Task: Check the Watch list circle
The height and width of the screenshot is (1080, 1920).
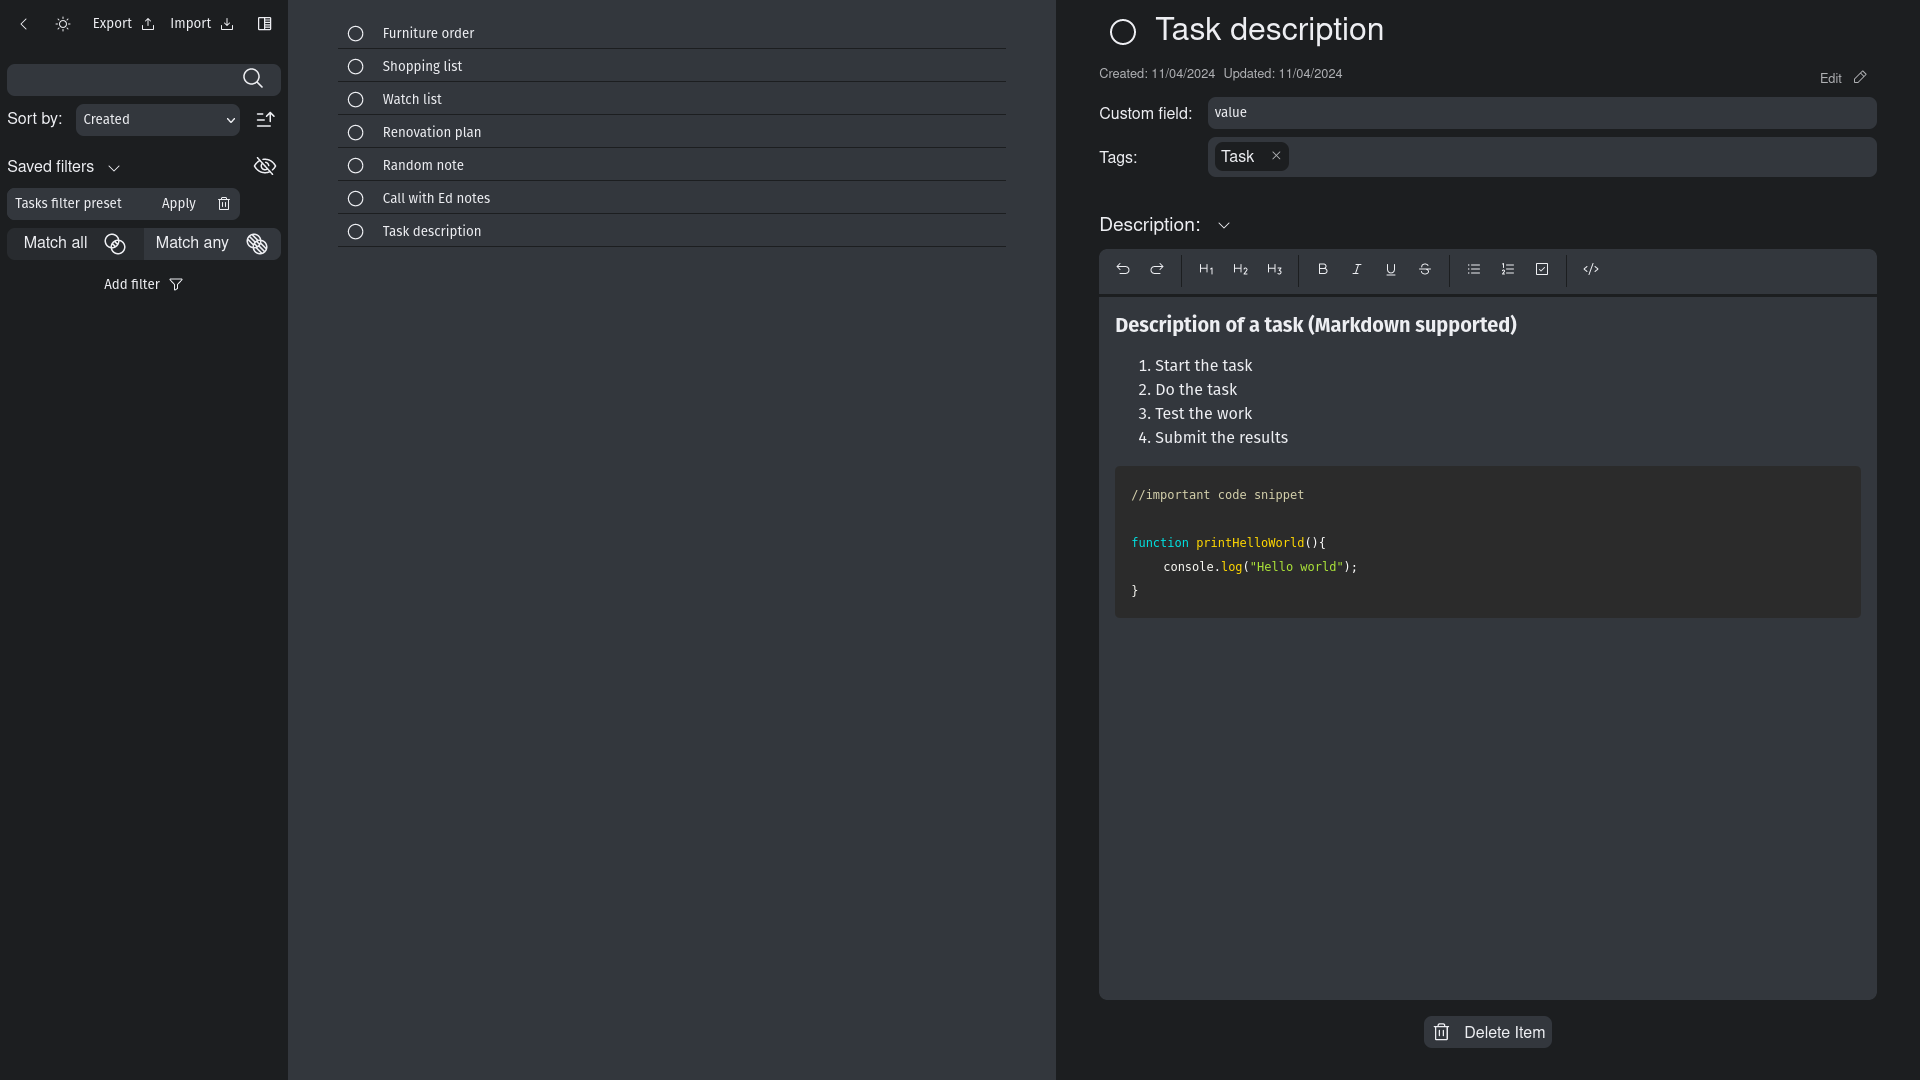Action: pos(355,100)
